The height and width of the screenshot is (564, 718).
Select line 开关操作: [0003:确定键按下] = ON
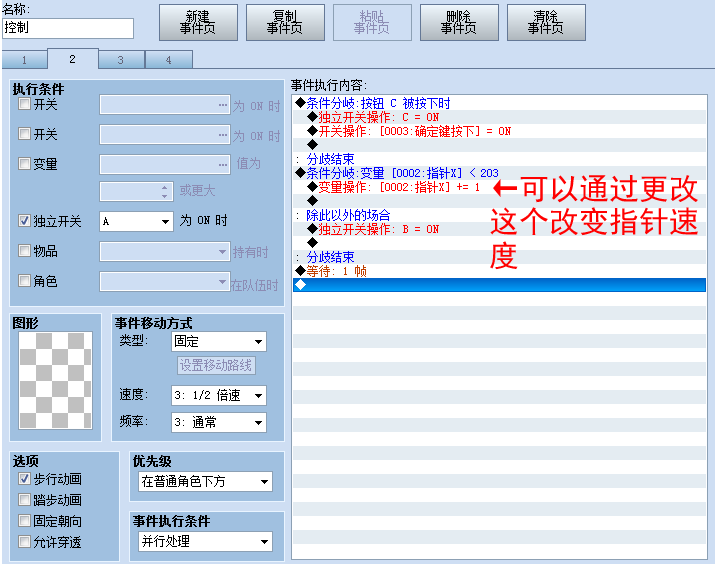pos(499,131)
